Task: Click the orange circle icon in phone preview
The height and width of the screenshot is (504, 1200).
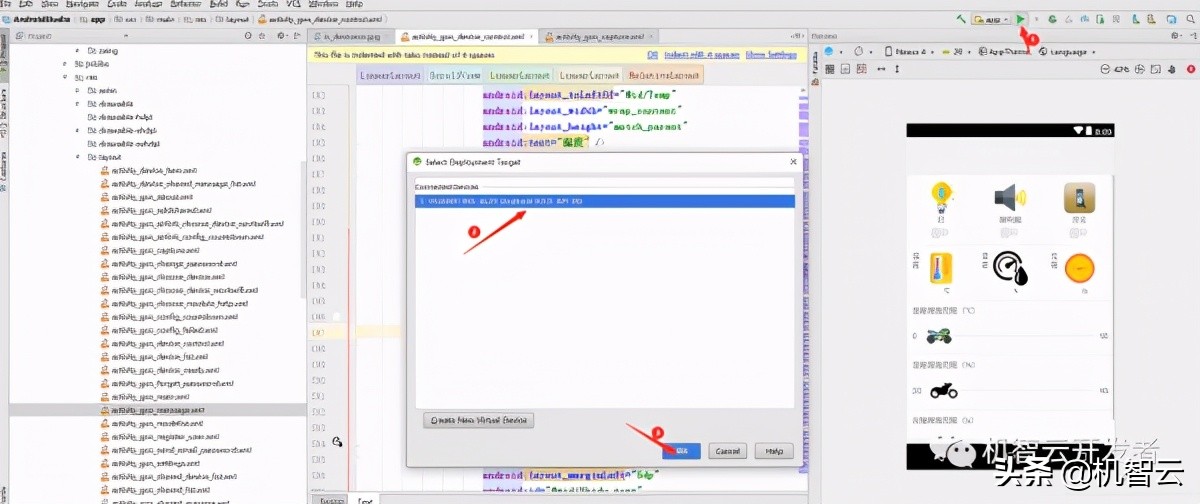Action: pos(1079,268)
